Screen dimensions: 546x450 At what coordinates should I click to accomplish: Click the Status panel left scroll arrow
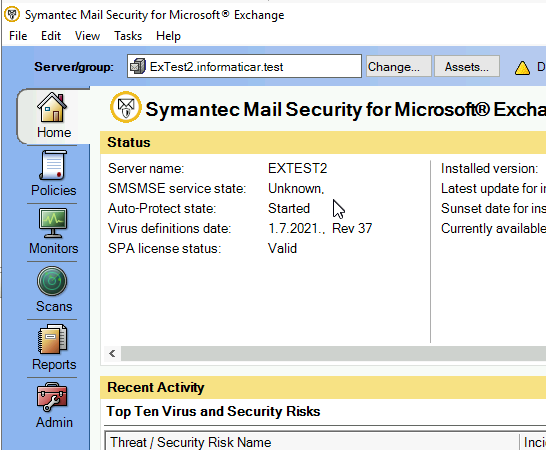[112, 354]
